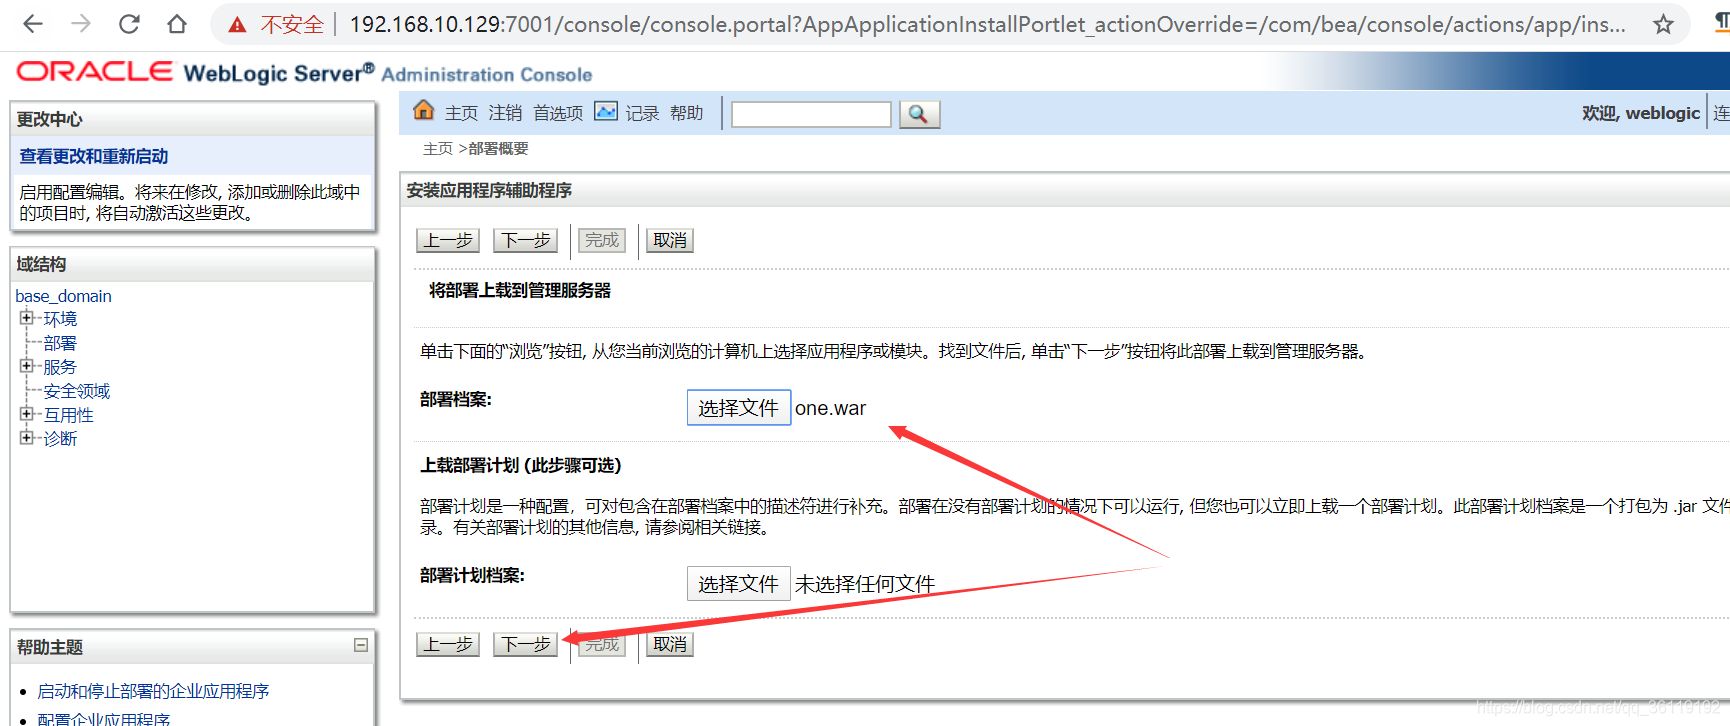Open 配置企业应用程序 help link
Screen dimensions: 1730x726
pyautogui.click(x=104, y=719)
